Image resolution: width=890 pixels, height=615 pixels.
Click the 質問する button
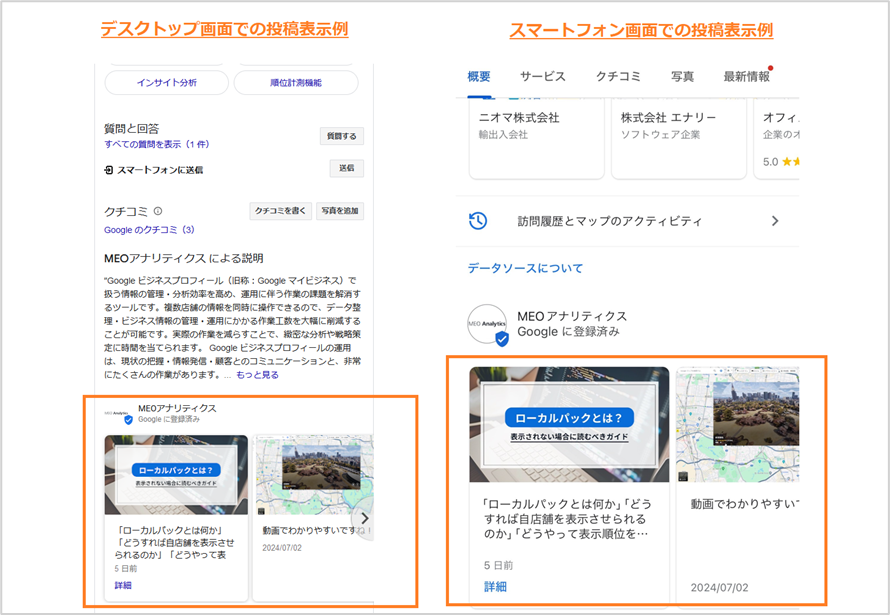click(342, 136)
